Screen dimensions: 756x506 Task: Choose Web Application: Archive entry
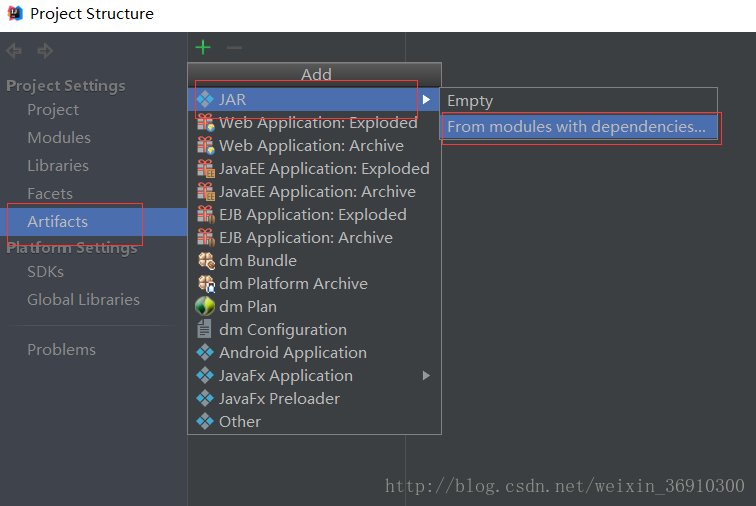point(314,146)
